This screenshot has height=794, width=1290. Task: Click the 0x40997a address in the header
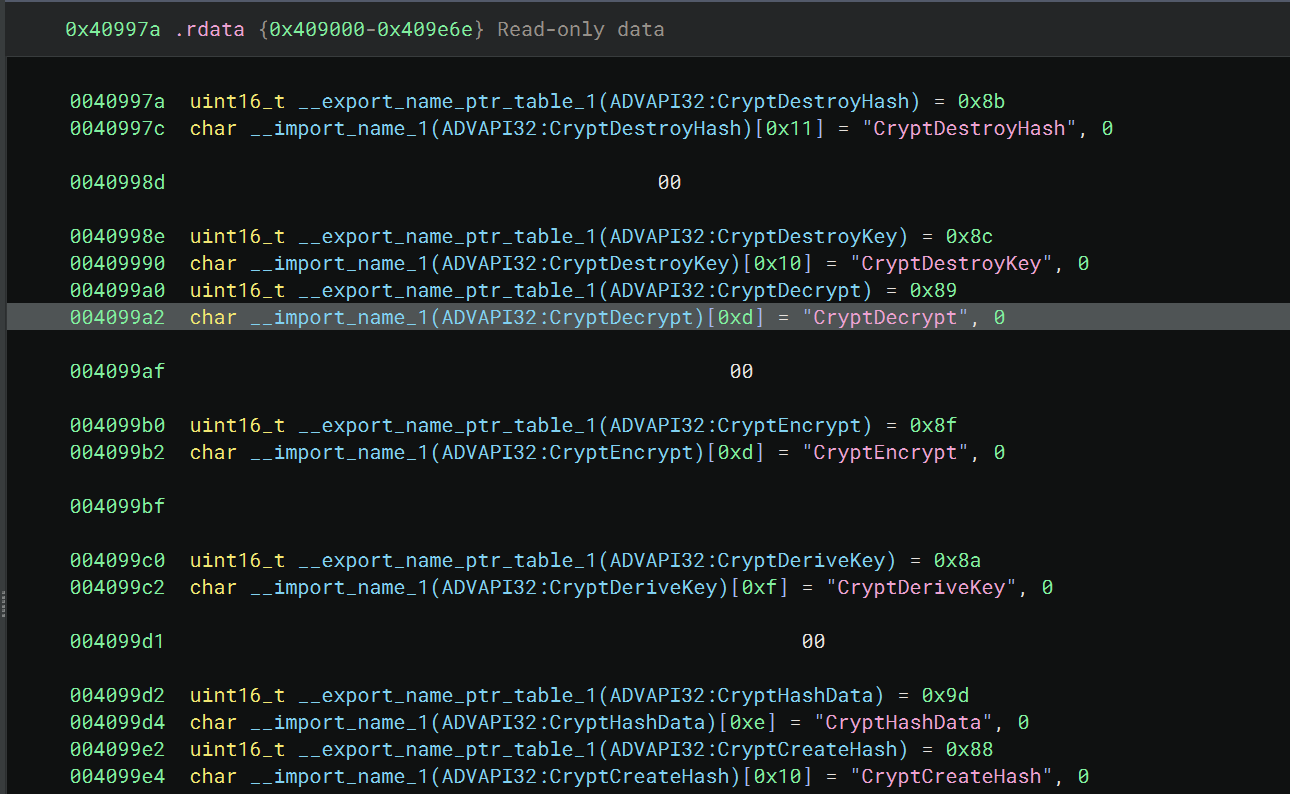click(x=113, y=29)
